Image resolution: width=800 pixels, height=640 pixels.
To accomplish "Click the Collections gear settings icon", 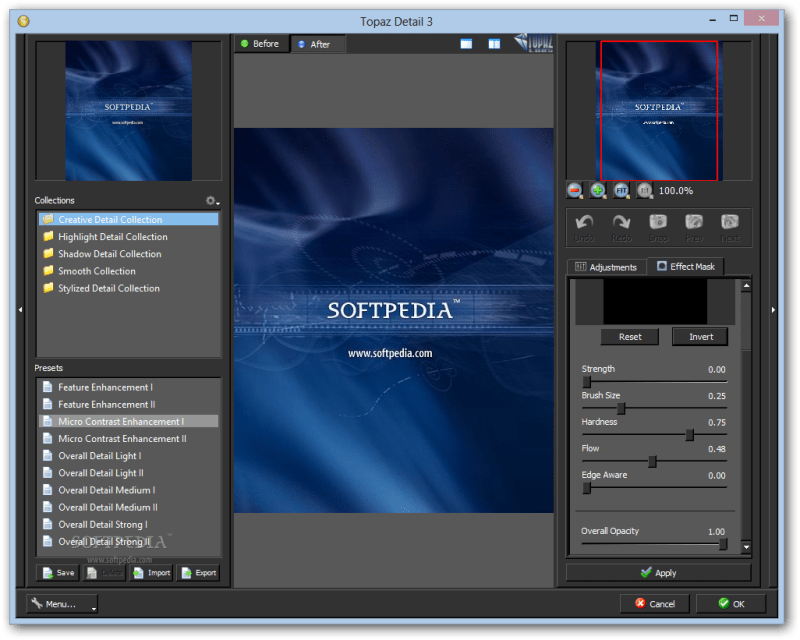I will pyautogui.click(x=210, y=201).
